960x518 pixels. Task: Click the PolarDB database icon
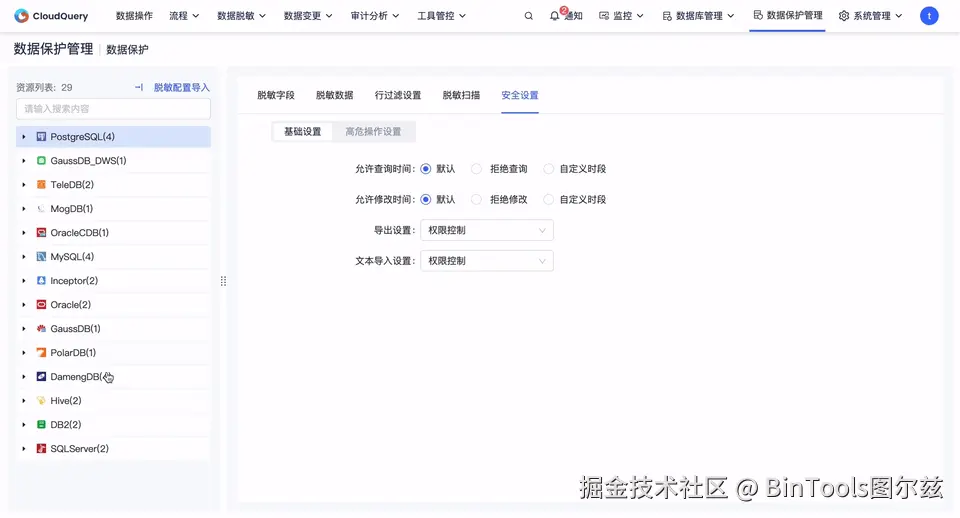pyautogui.click(x=41, y=353)
